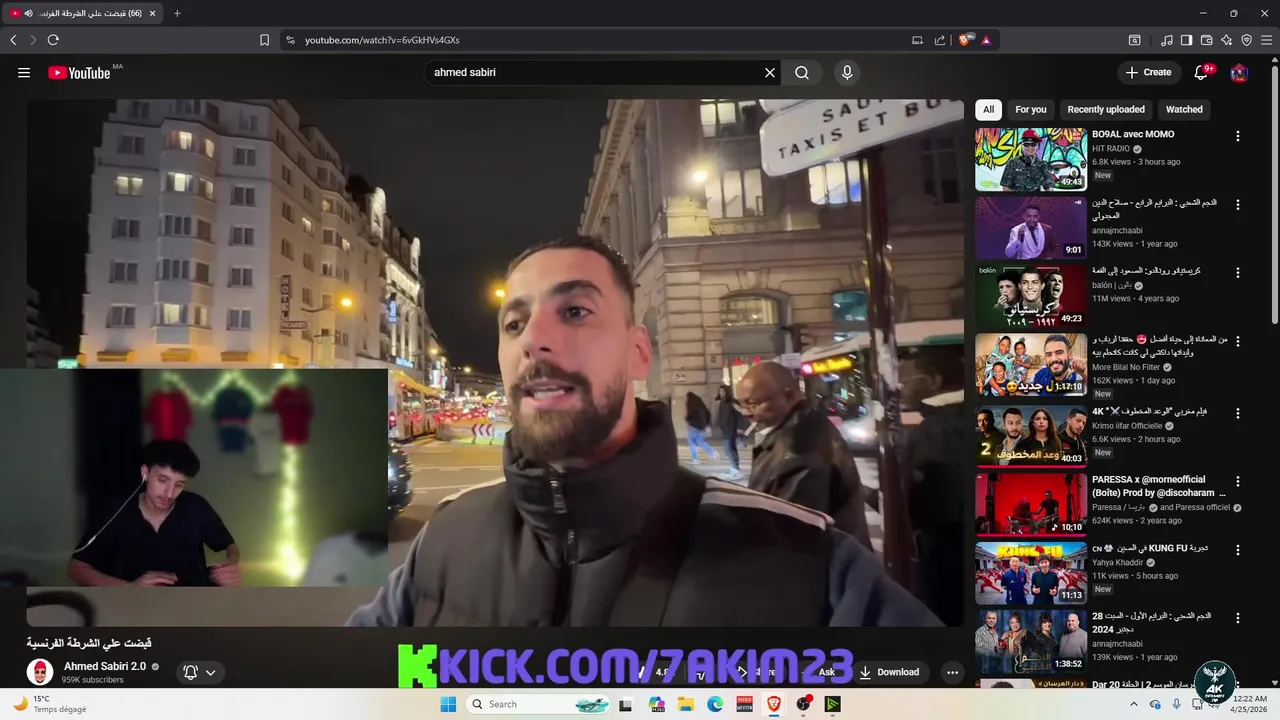Screen dimensions: 1280x720
Task: Select the Recently uploaded chip
Action: pos(1106,109)
